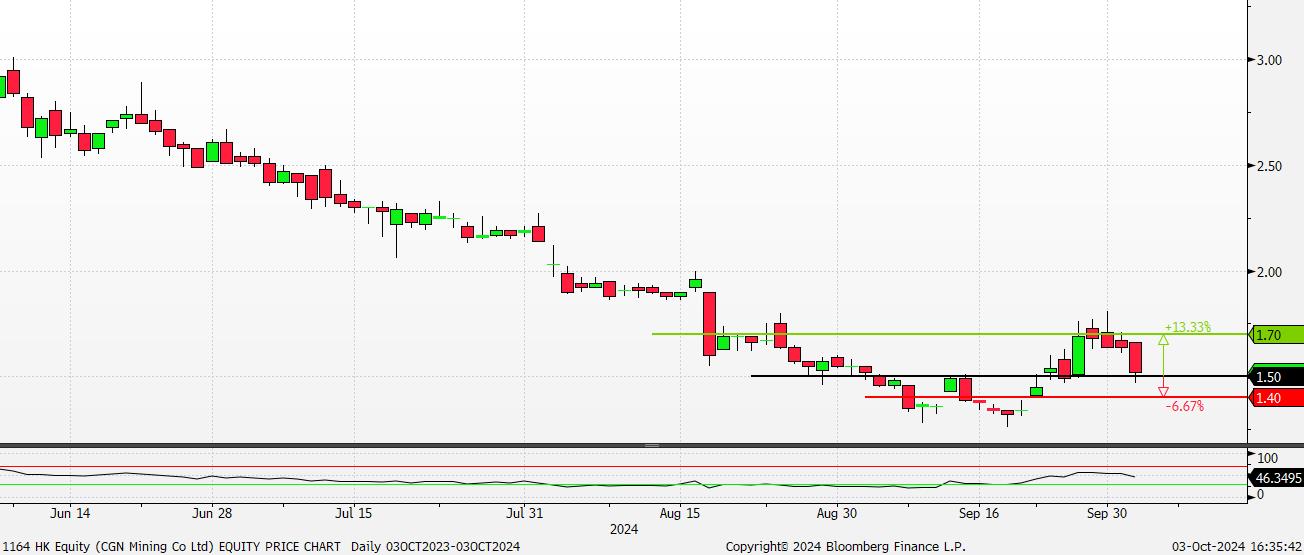Click the panel splitter handle between chart and RSI
Screen dimensions: 1304x555
[x=652, y=445]
